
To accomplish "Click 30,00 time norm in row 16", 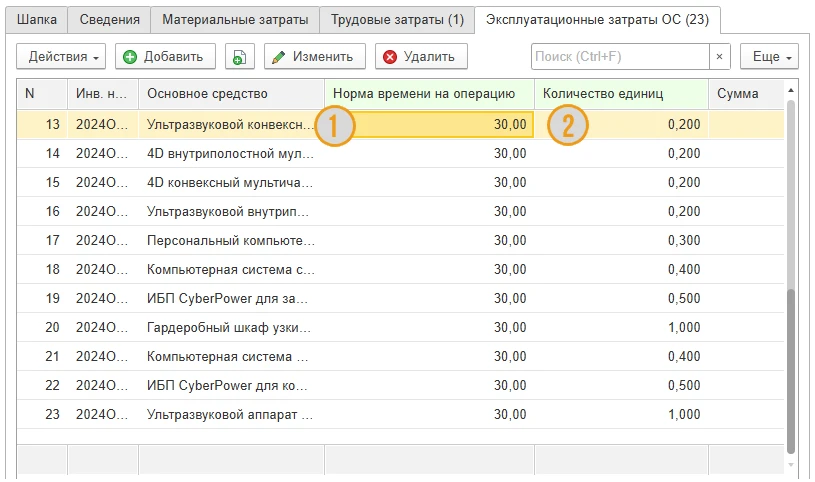I will coord(429,212).
